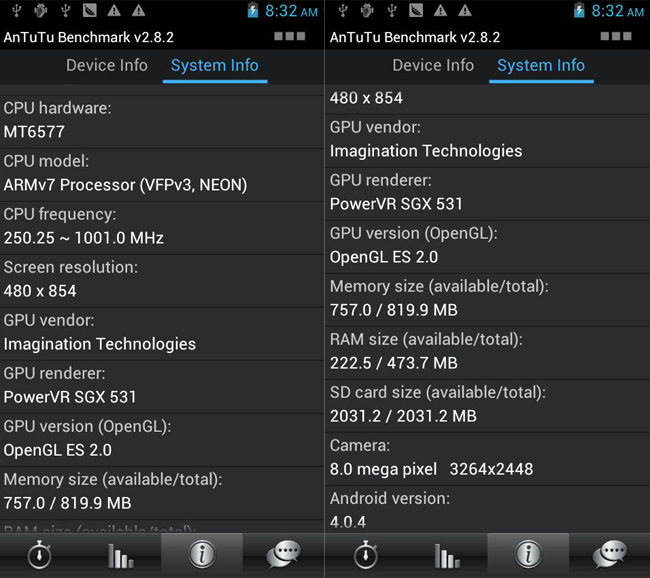Tap the first USB icon in right status bar
The image size is (650, 578).
343,10
